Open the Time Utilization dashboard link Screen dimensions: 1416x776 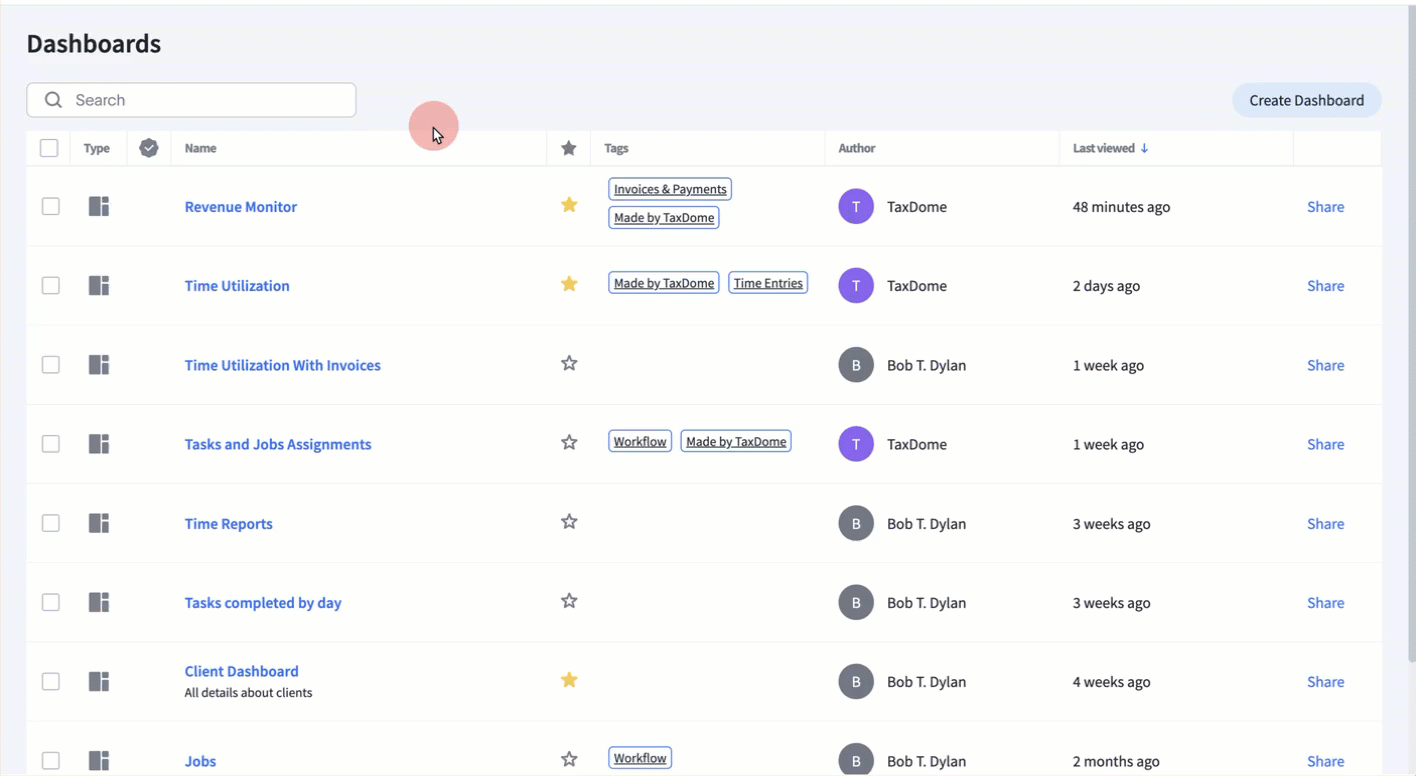pyautogui.click(x=237, y=286)
